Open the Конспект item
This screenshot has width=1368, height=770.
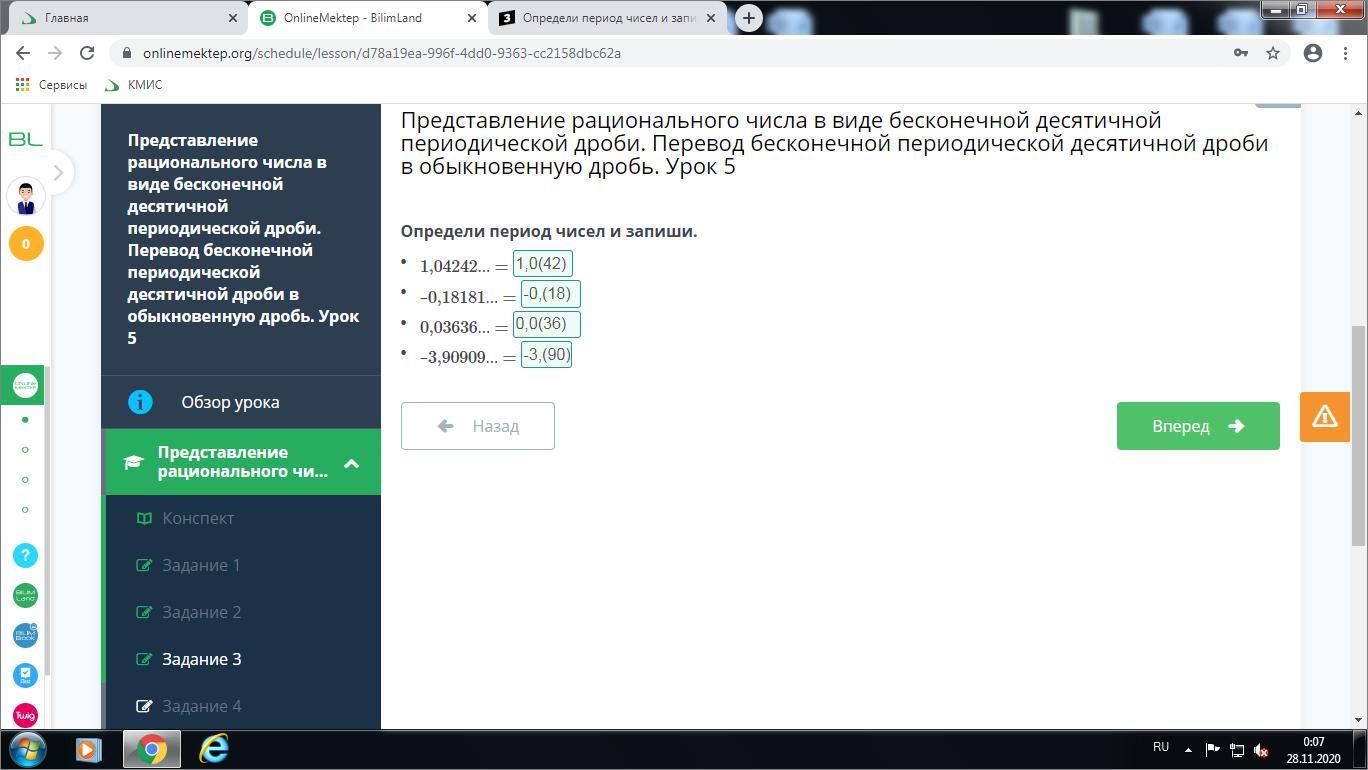198,518
